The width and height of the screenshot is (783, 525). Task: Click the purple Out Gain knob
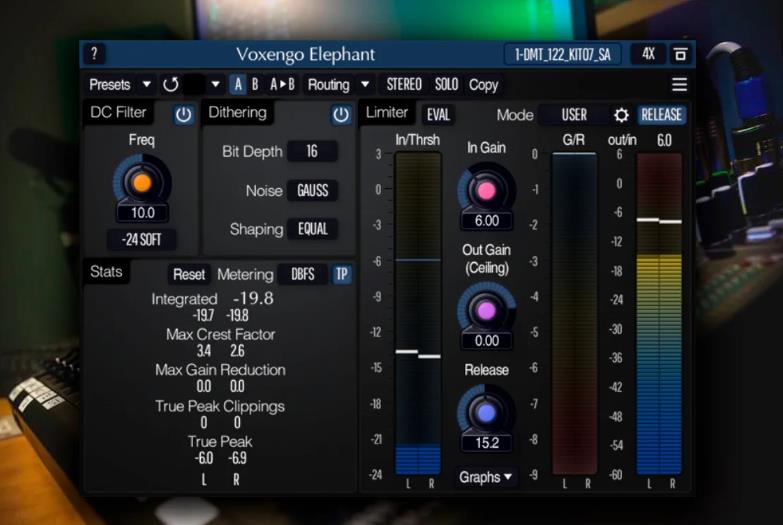[x=486, y=311]
